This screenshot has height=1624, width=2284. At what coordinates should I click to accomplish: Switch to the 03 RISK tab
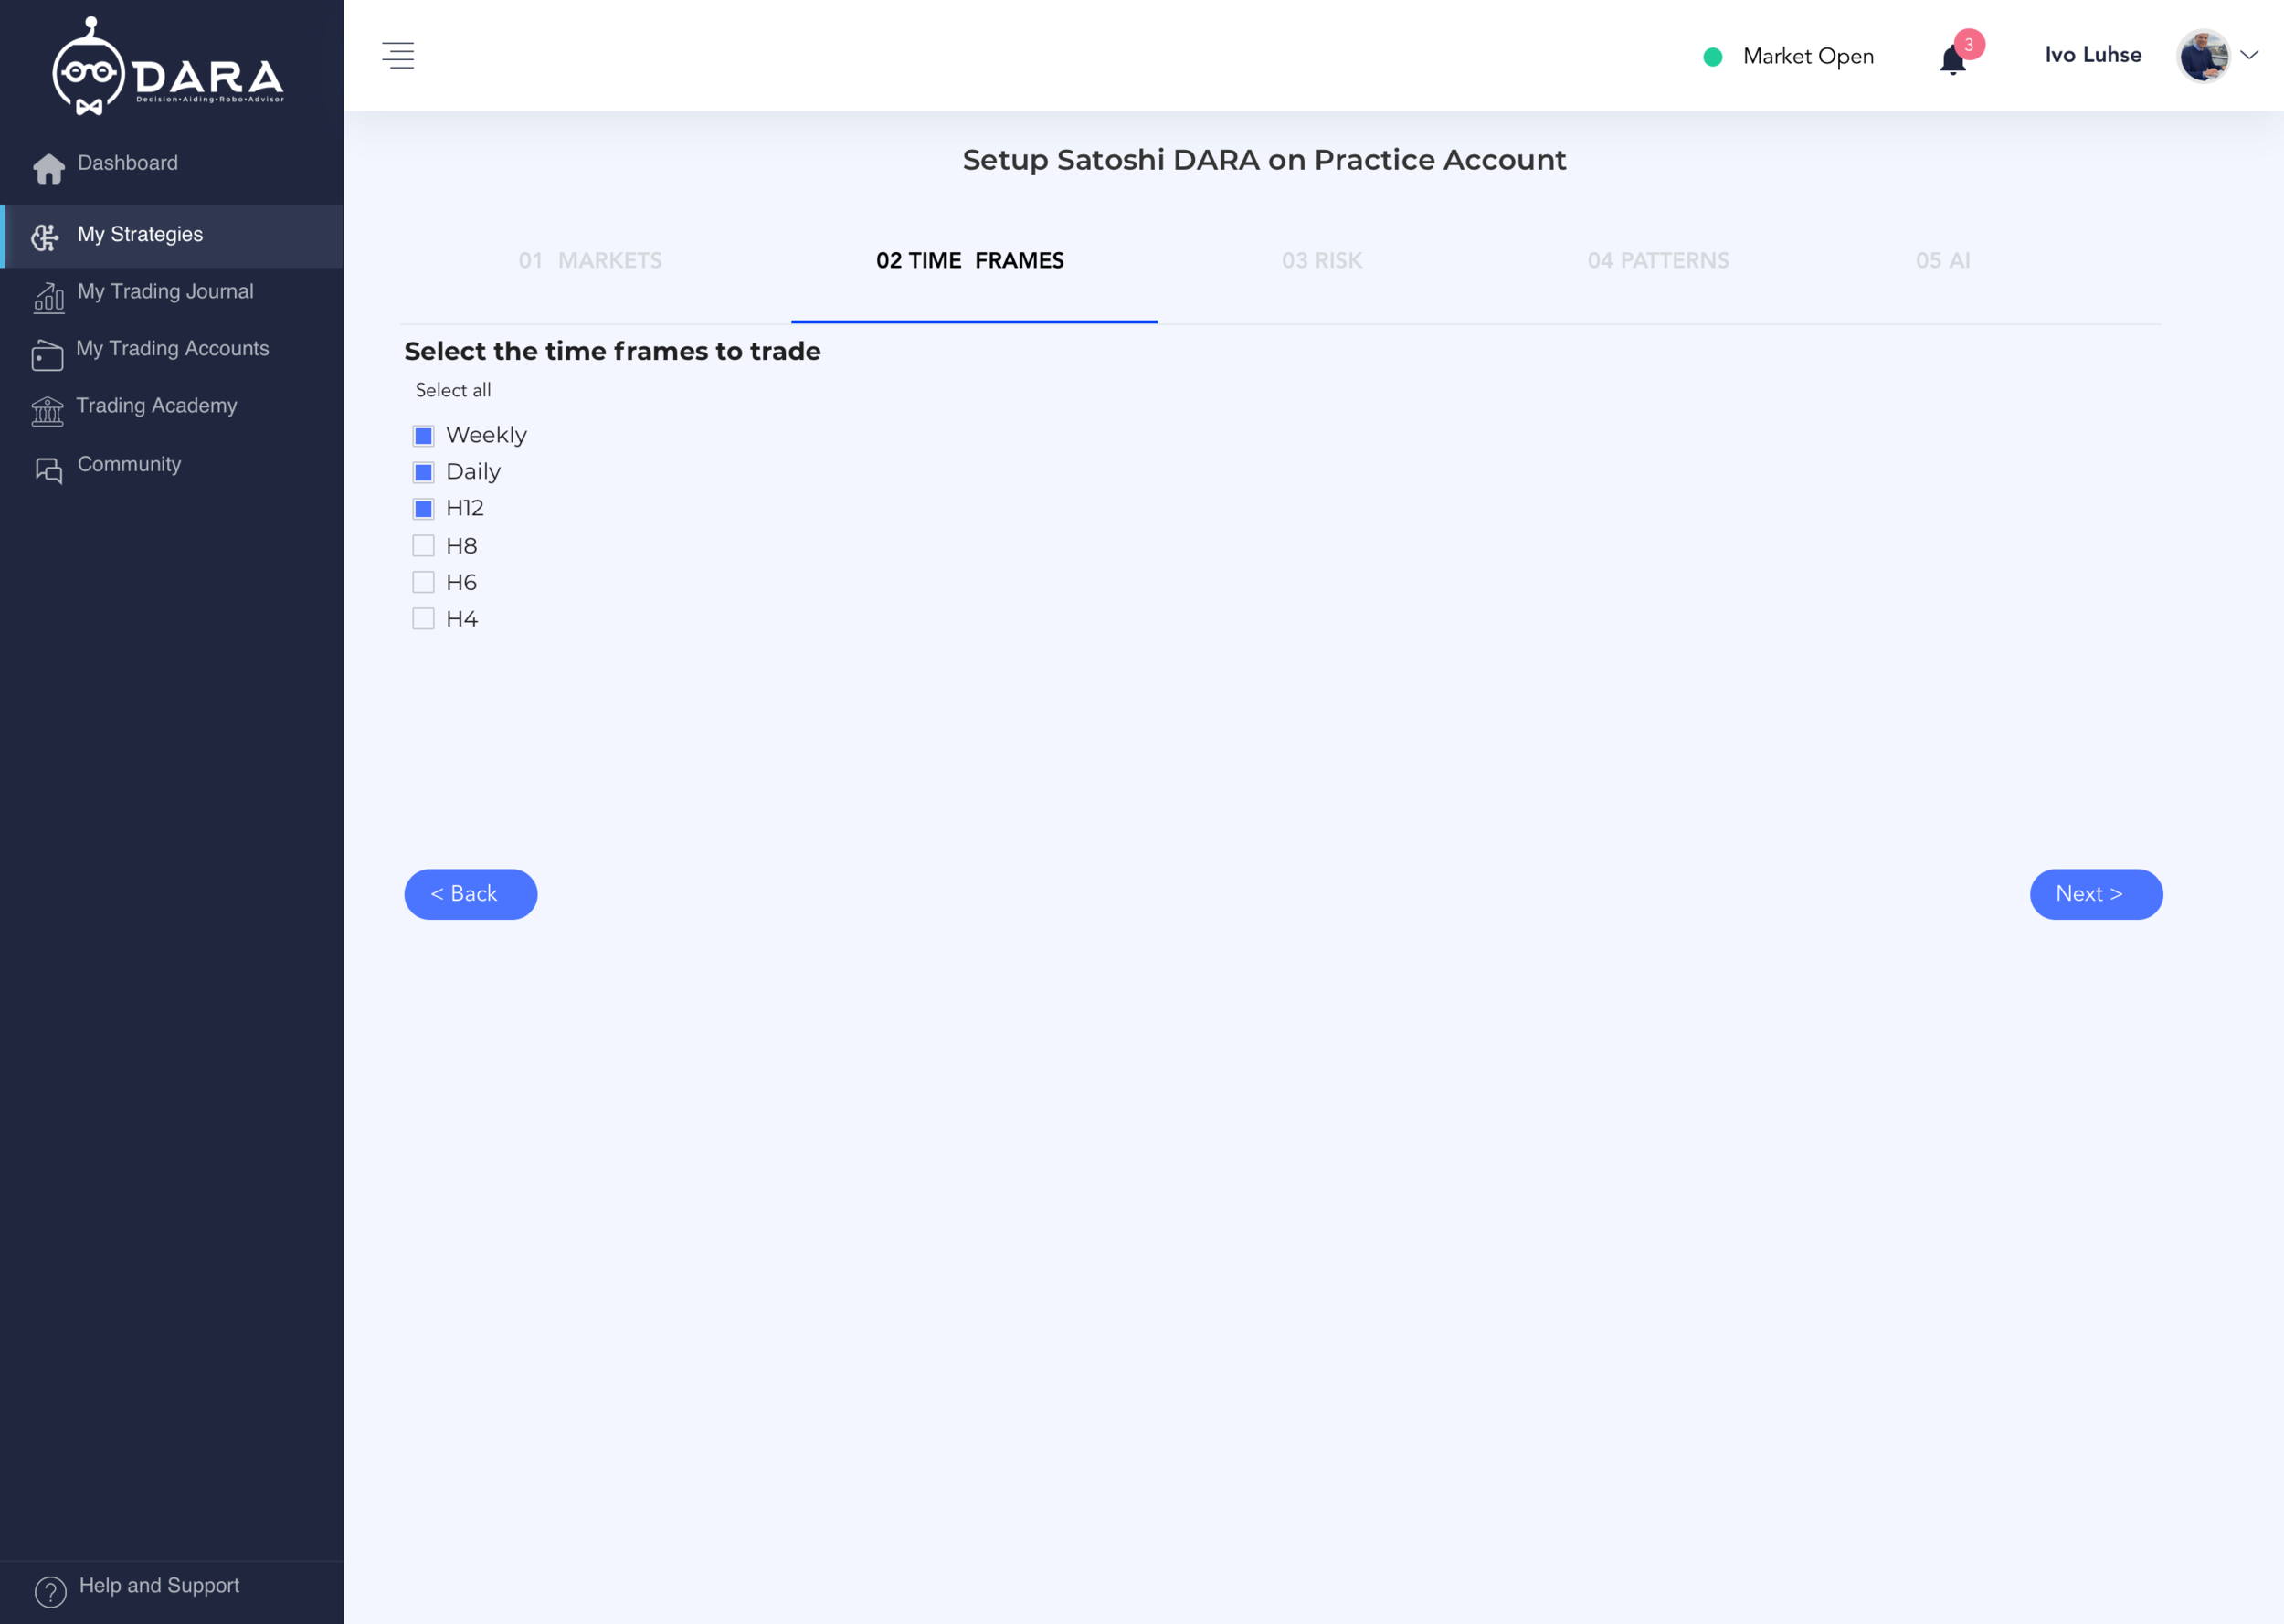point(1322,260)
